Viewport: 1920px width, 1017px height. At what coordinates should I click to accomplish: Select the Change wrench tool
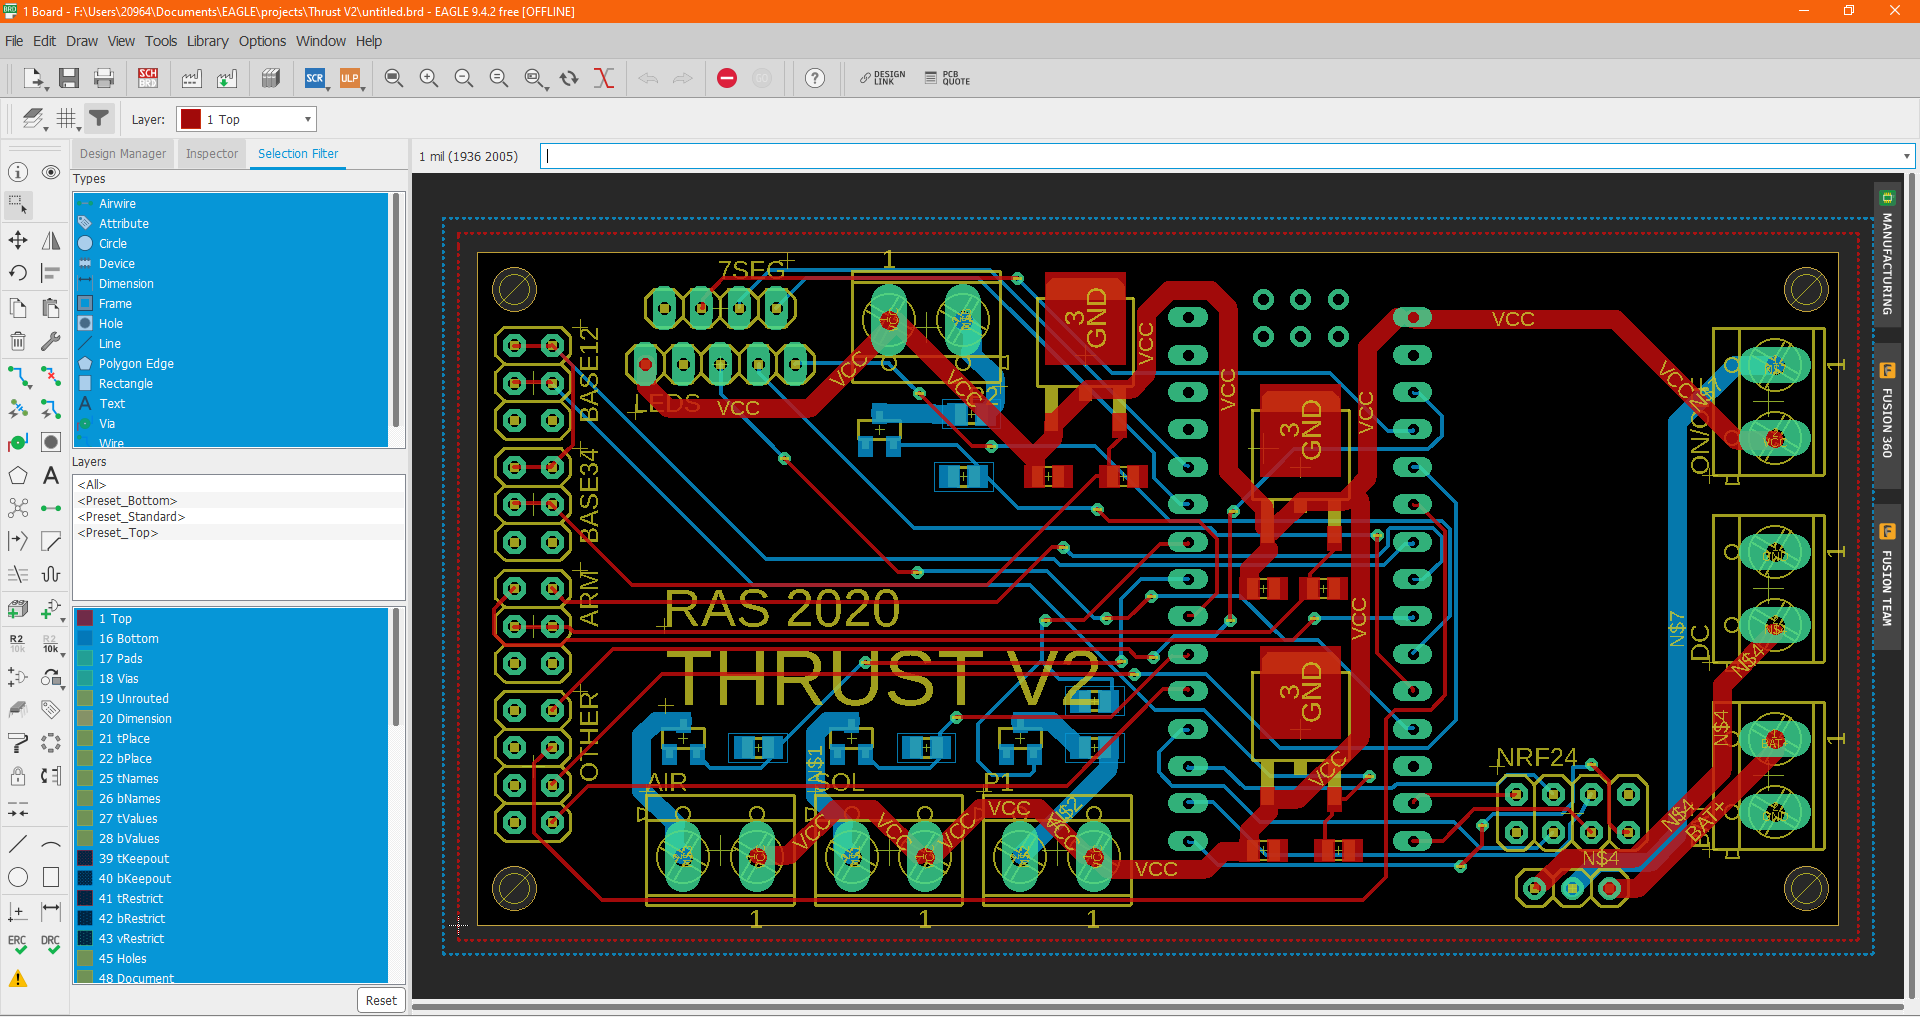pos(51,341)
